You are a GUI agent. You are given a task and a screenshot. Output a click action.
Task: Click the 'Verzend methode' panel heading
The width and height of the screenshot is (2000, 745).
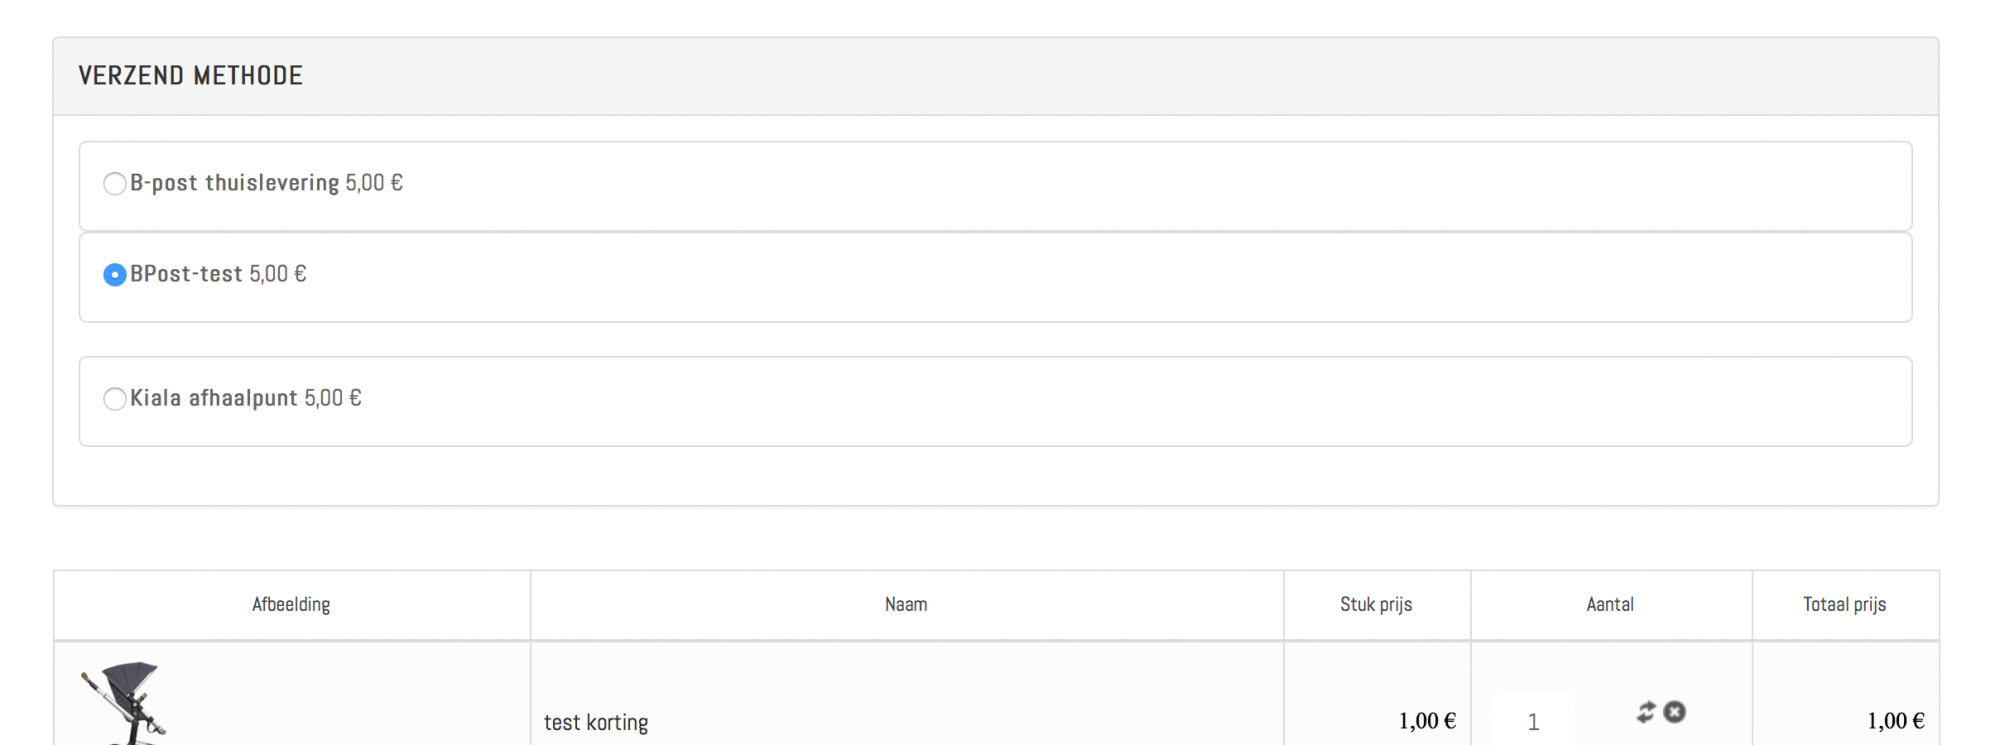point(190,76)
